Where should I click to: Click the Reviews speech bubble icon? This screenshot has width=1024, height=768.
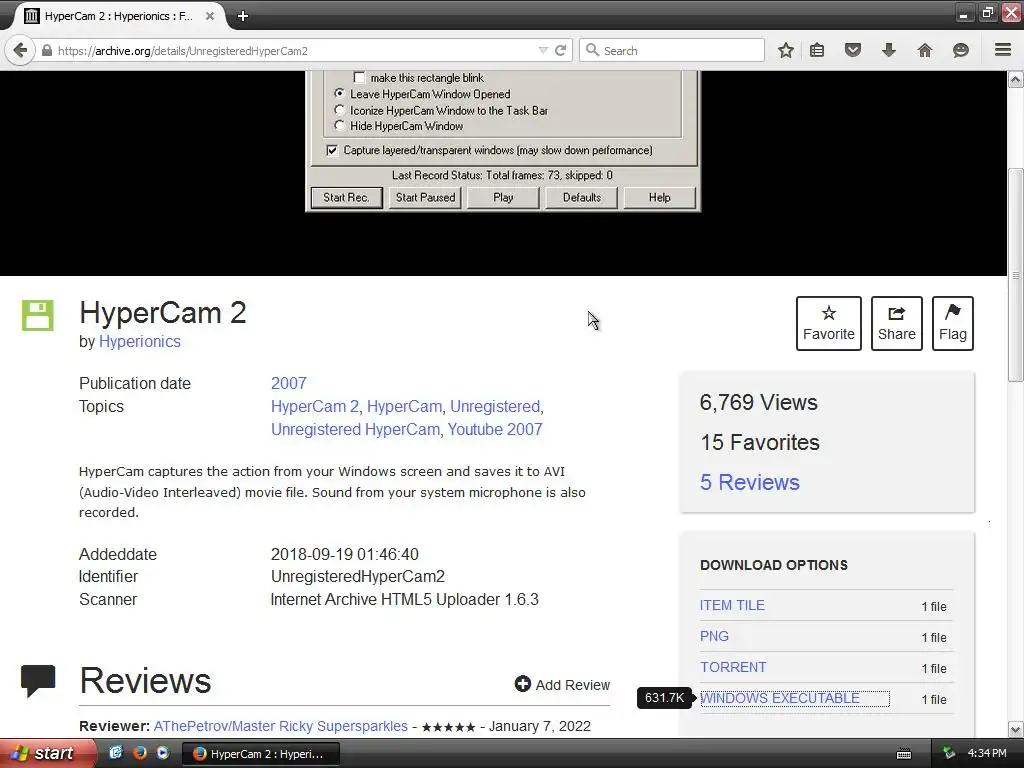point(38,680)
